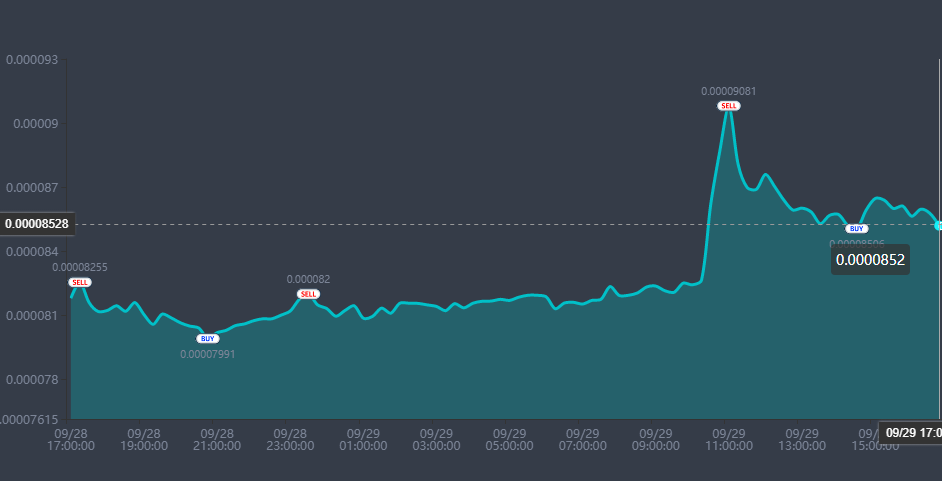Viewport: 942px width, 481px height.
Task: Click the 0.00008528 crosshair price tag
Action: tap(37, 225)
